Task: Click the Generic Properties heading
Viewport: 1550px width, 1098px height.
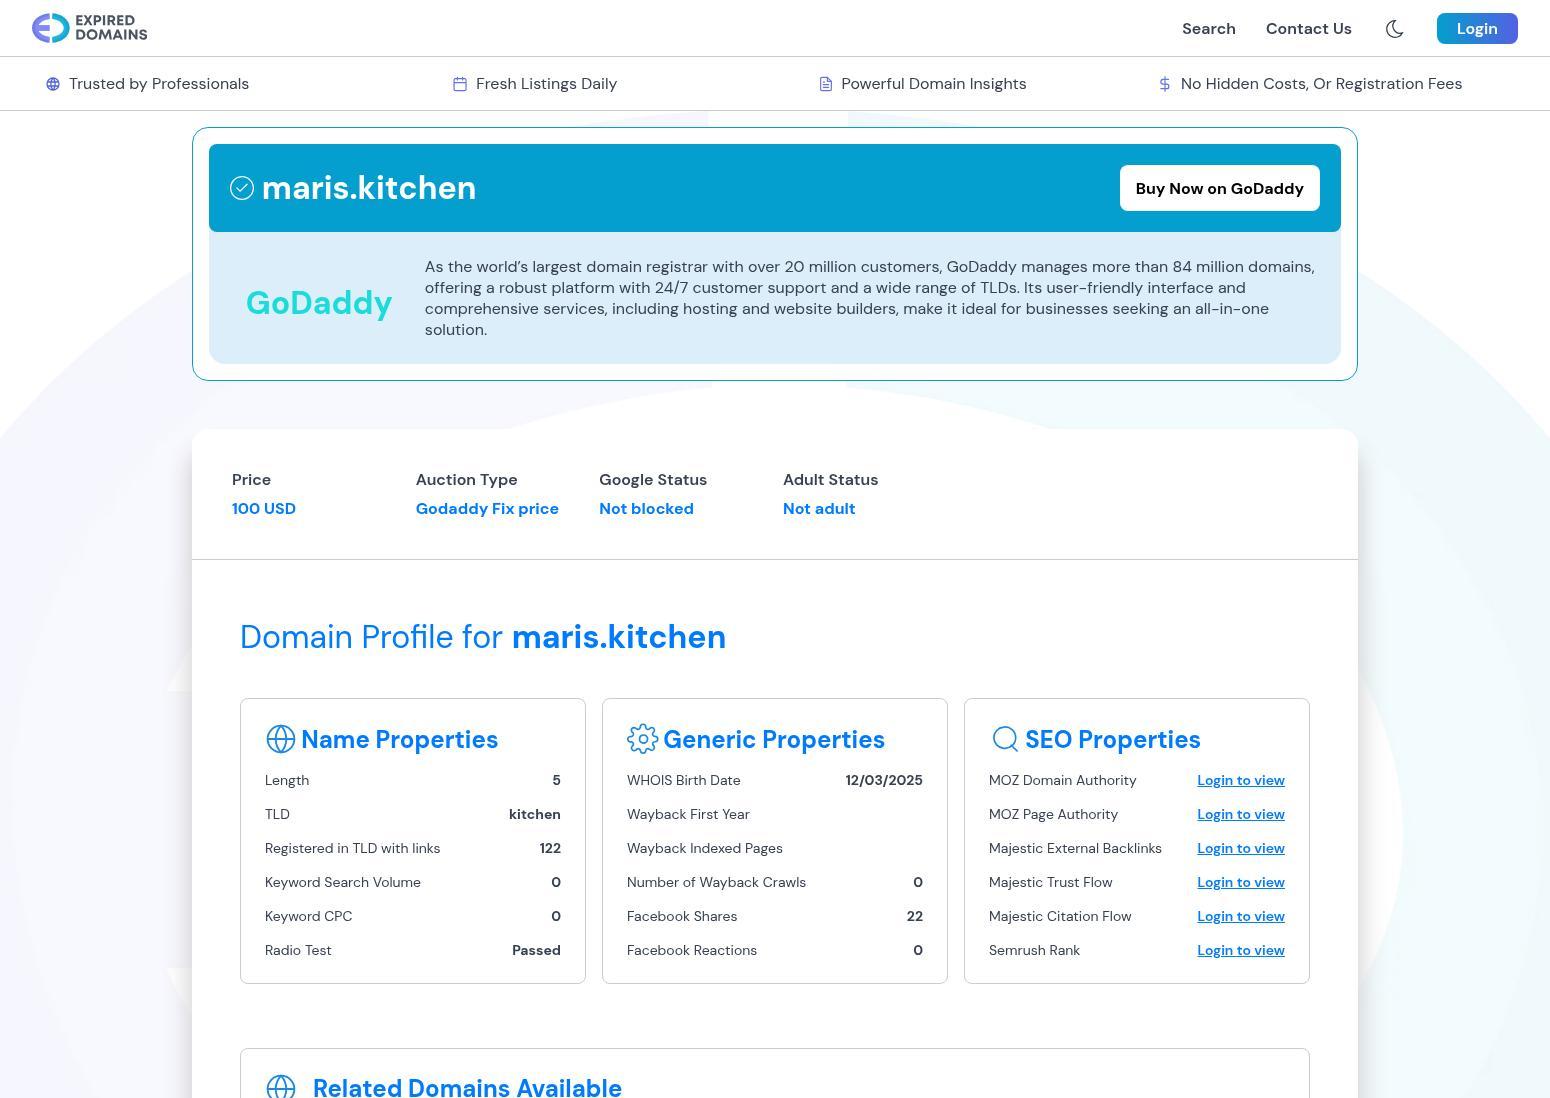Action: pyautogui.click(x=774, y=739)
